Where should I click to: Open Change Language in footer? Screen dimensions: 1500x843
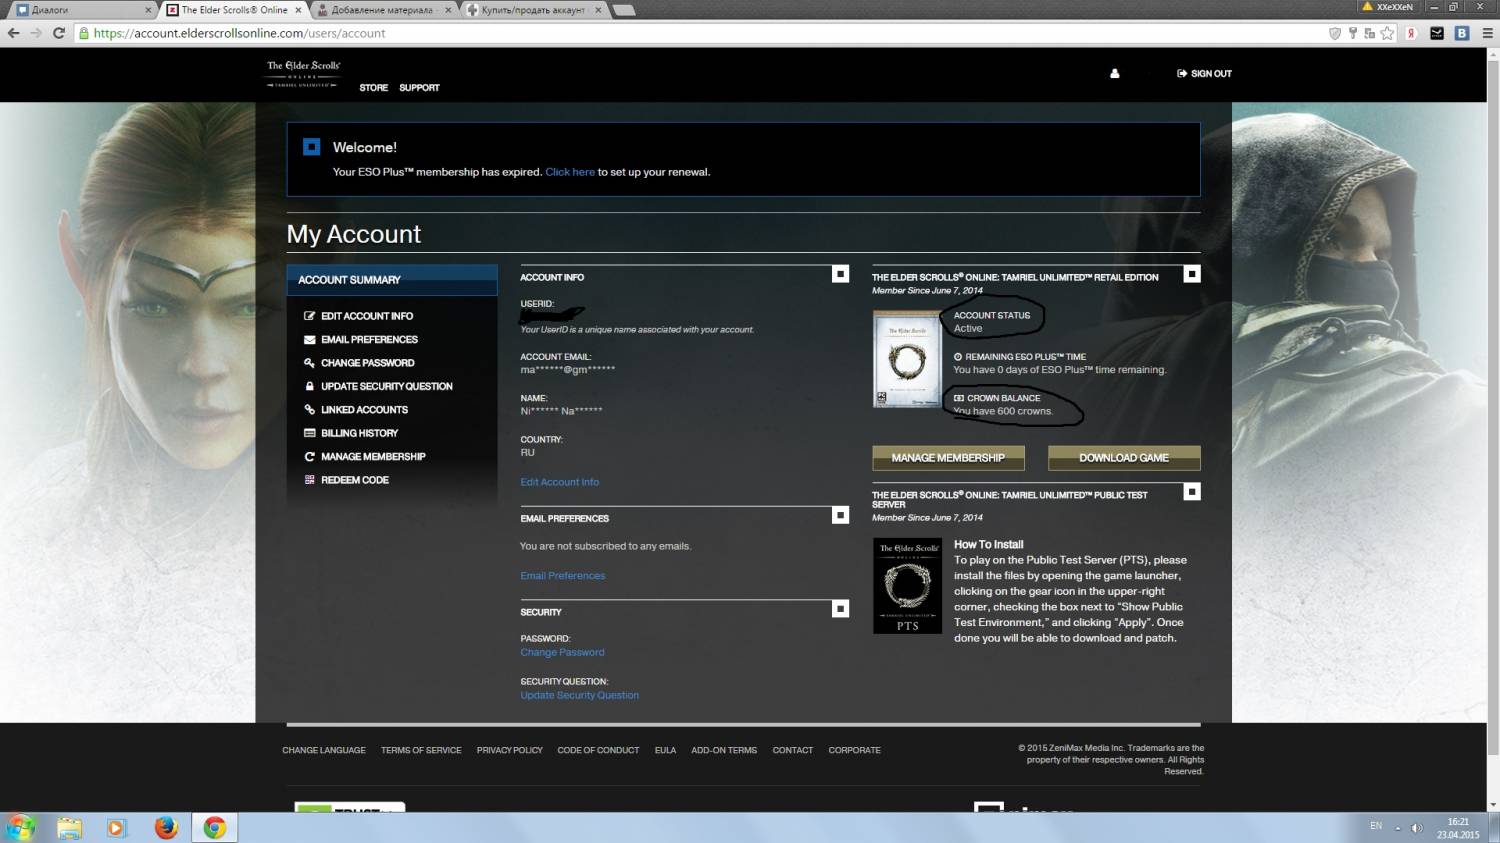(x=324, y=750)
